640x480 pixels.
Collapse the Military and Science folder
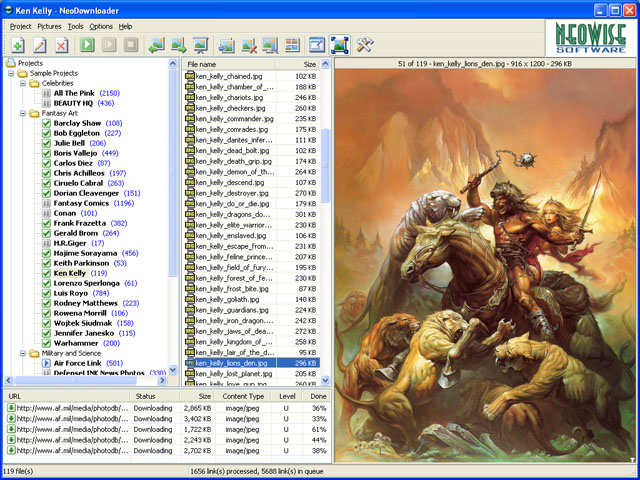click(23, 353)
